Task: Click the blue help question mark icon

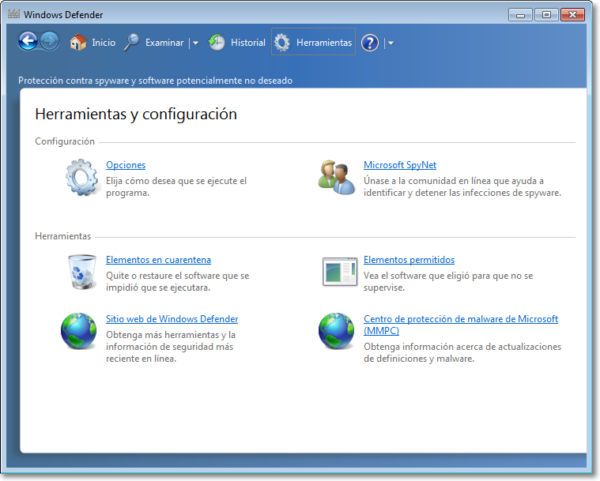Action: pos(370,43)
